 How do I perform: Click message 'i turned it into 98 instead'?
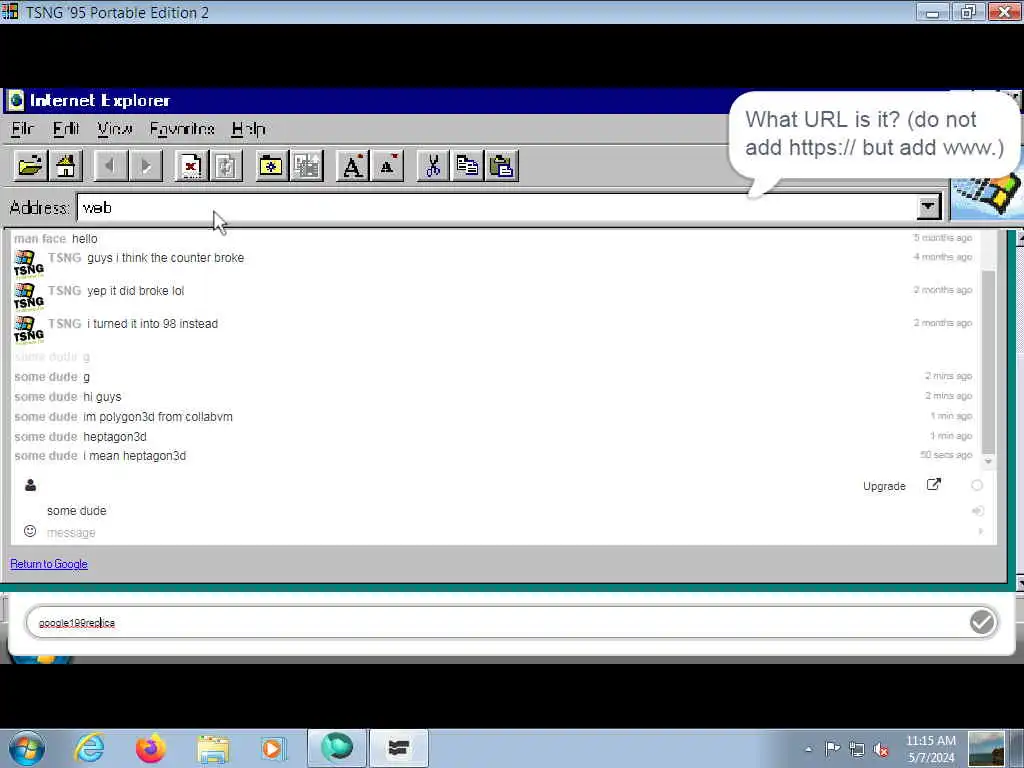pos(153,324)
